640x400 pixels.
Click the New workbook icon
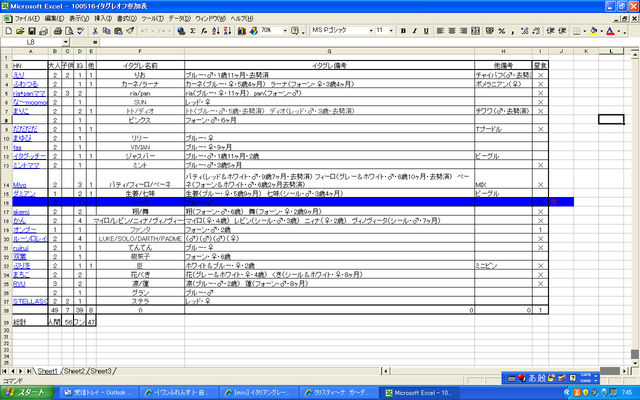(x=6, y=30)
